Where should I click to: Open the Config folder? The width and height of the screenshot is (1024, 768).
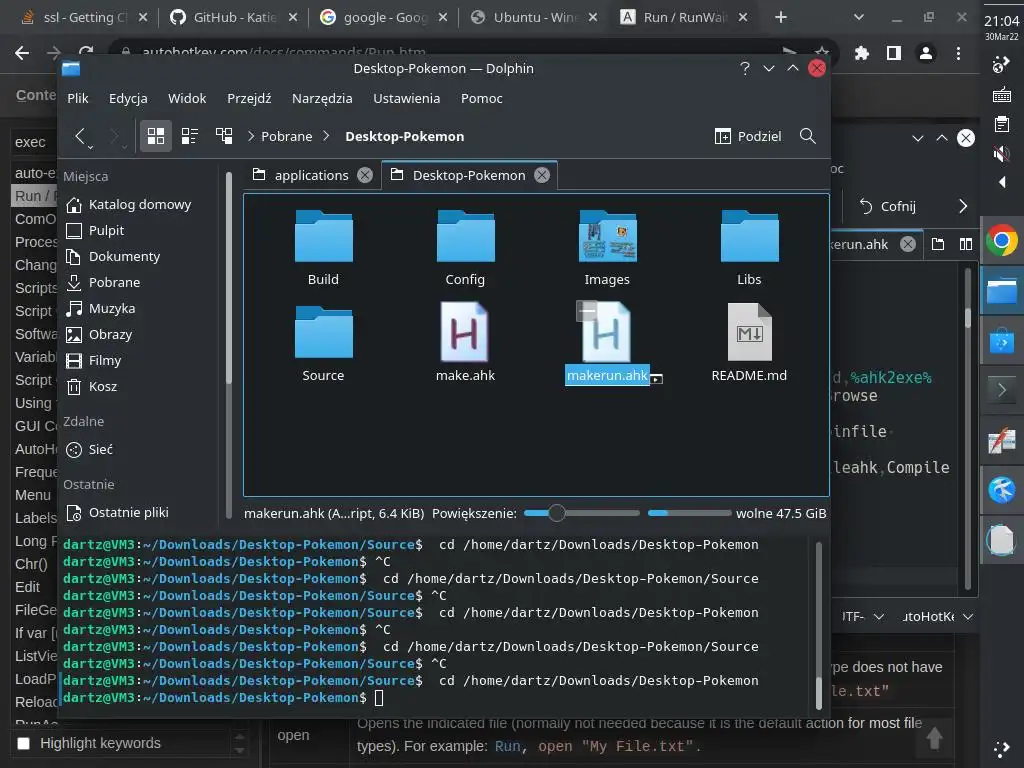click(x=465, y=248)
